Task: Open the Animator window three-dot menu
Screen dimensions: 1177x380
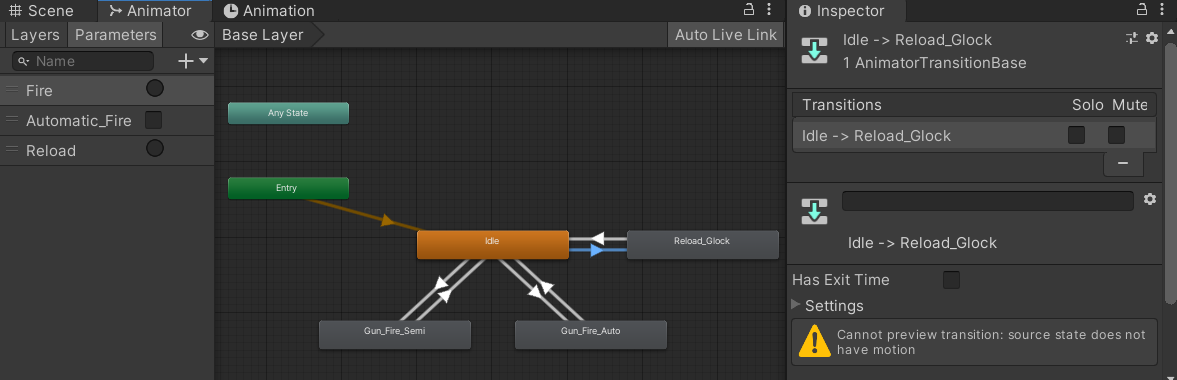Action: 769,10
